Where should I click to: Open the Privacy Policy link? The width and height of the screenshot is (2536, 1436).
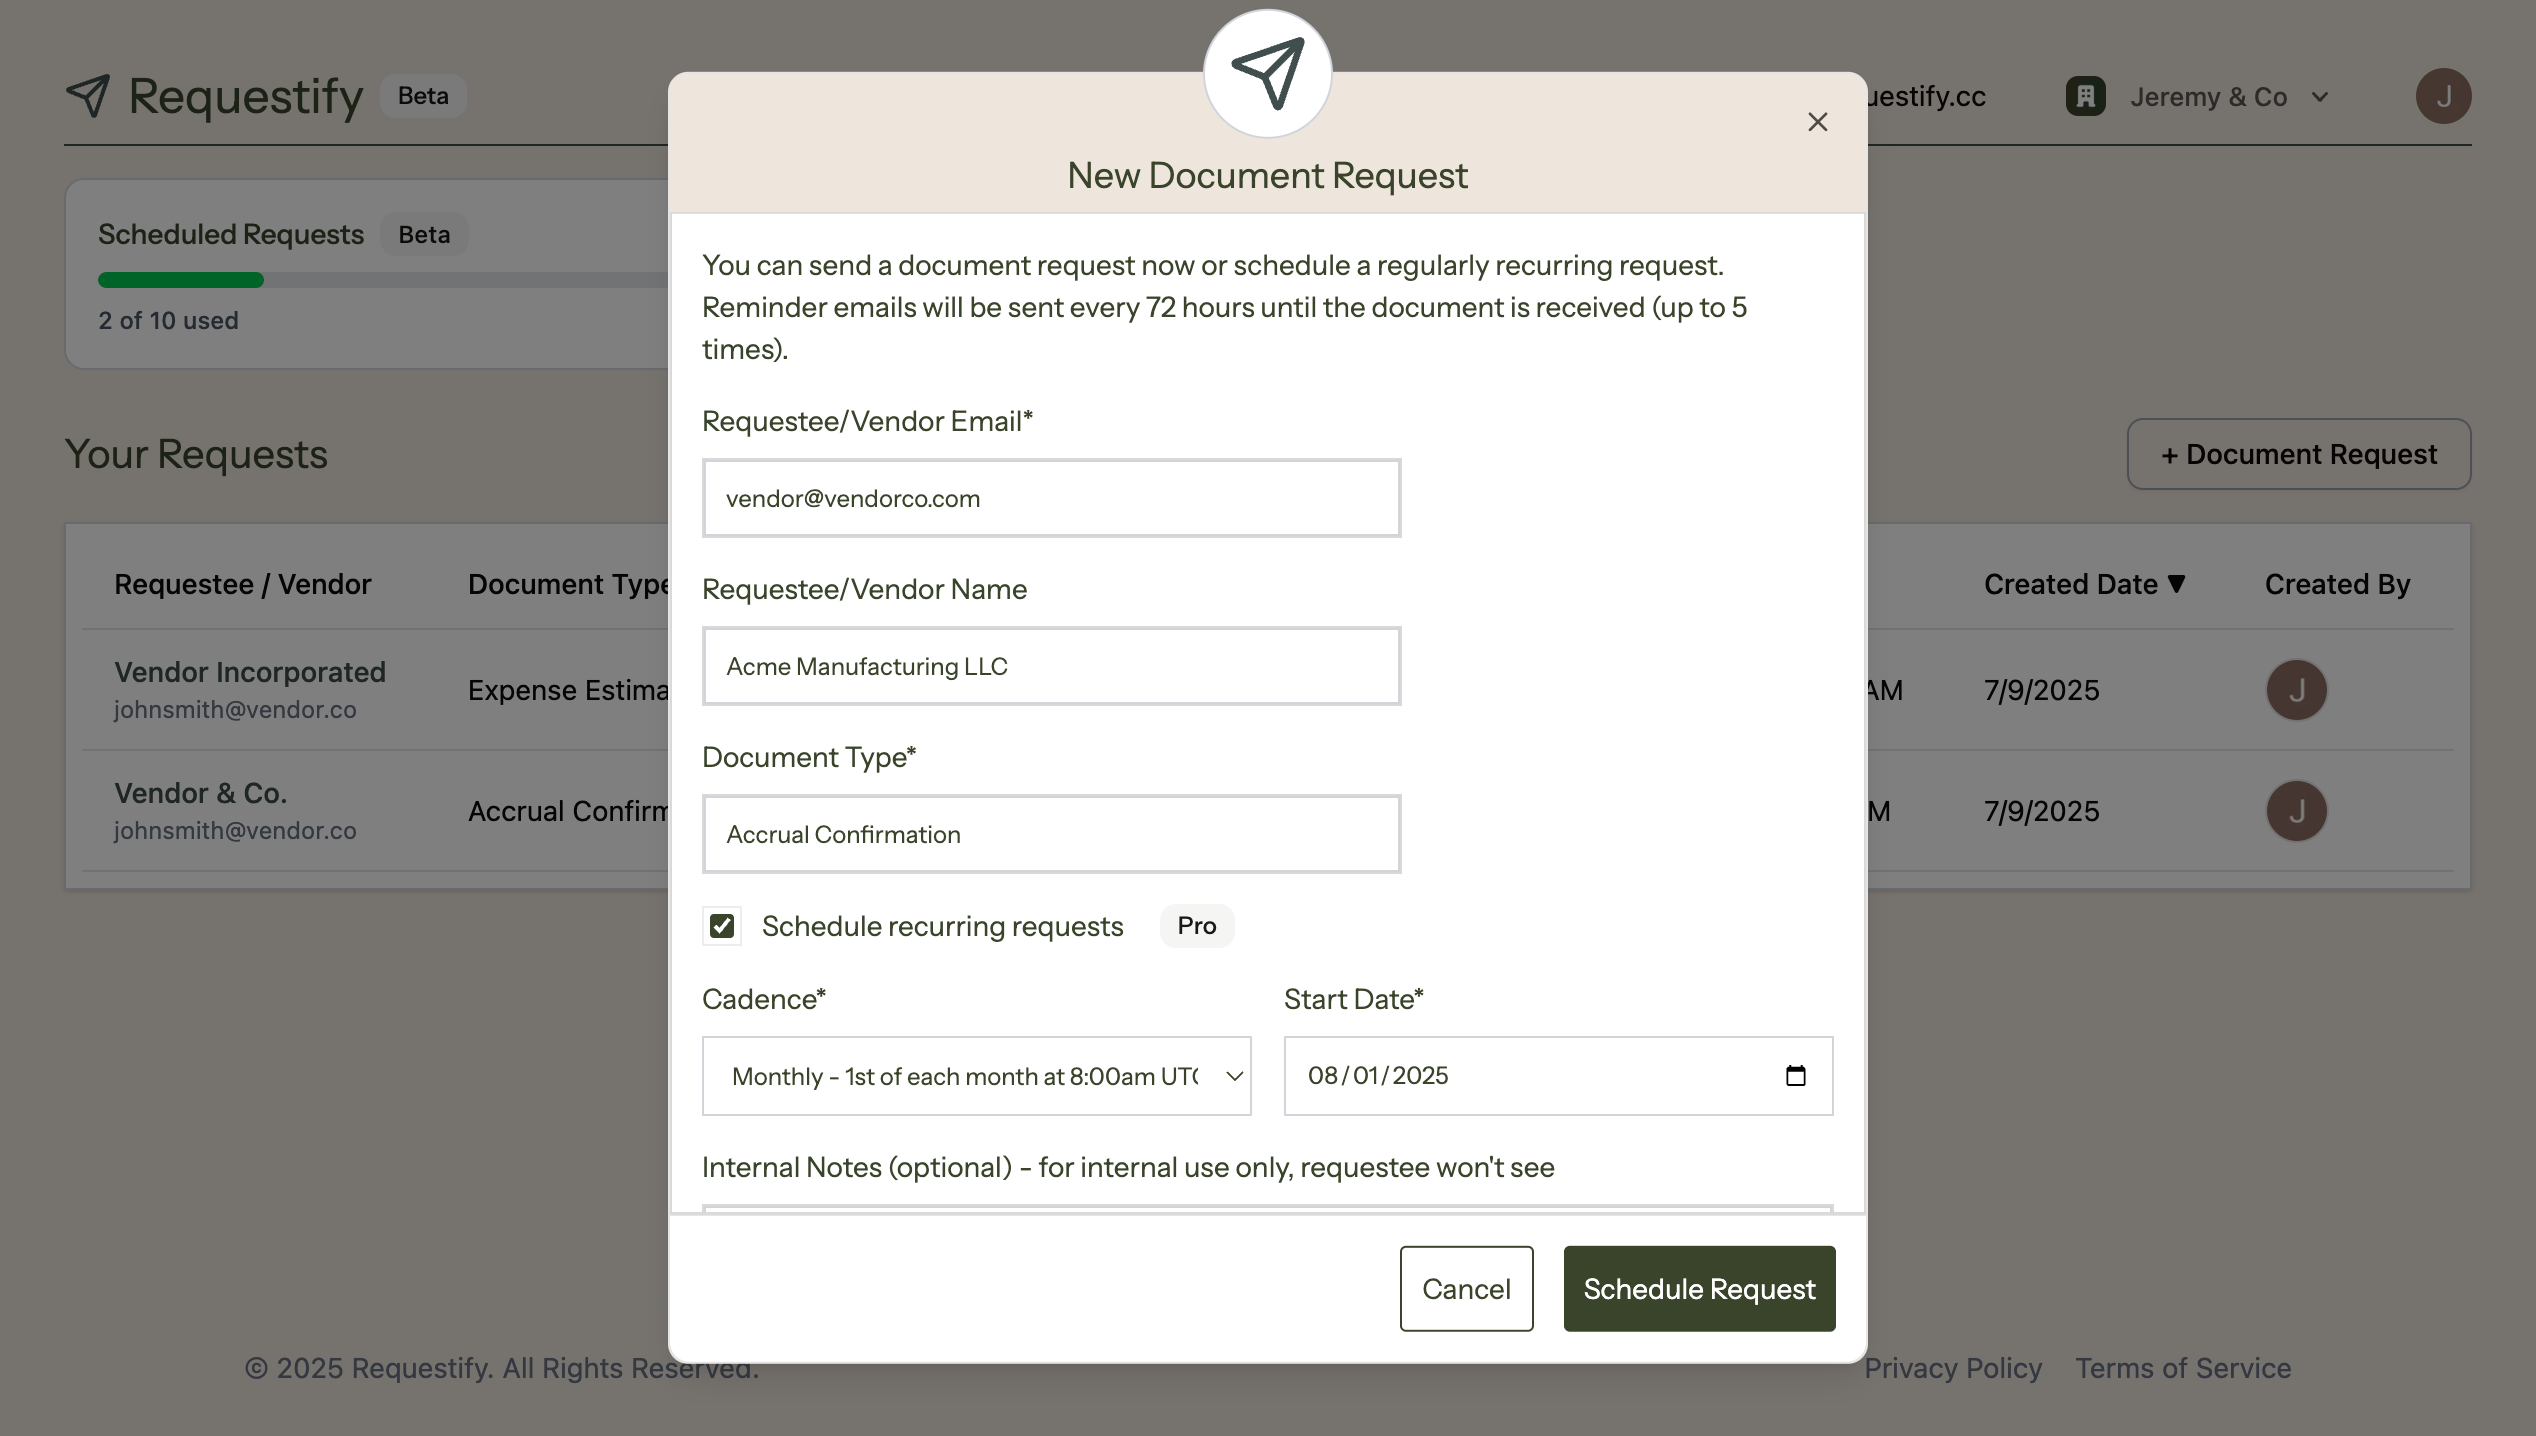[x=1952, y=1368]
